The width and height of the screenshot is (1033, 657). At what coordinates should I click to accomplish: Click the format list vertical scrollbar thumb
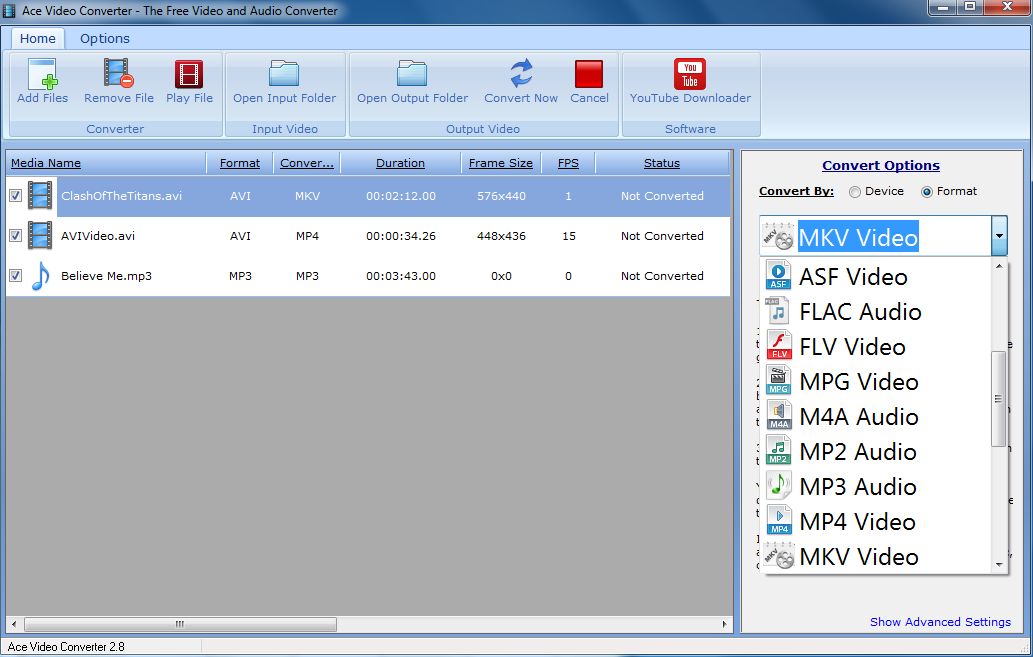(998, 398)
